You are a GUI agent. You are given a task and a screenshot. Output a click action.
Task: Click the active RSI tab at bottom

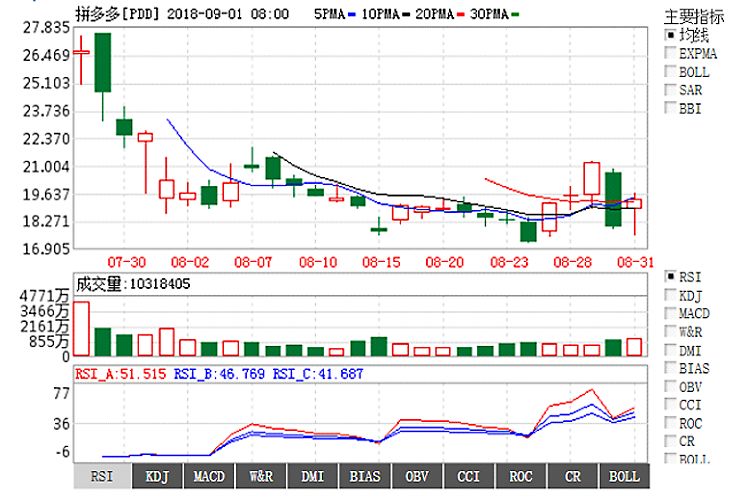[102, 476]
